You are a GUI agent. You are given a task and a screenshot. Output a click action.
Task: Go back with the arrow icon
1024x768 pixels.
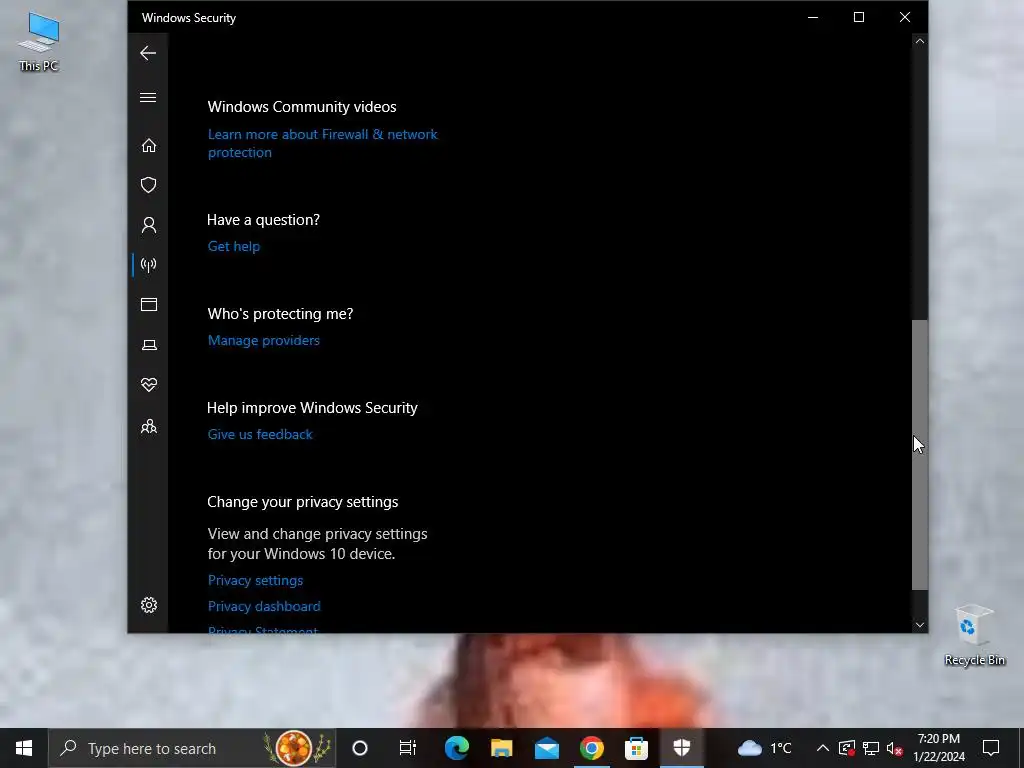click(x=148, y=53)
